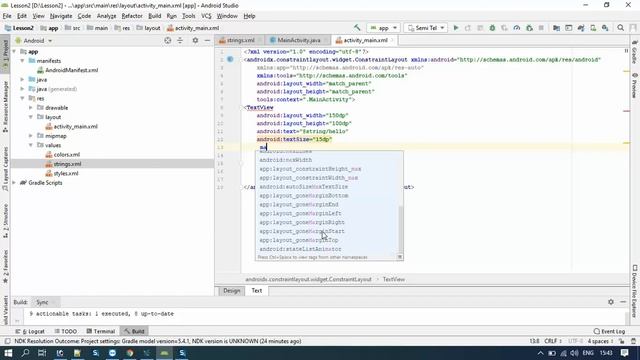Click the Stop square icon

541,28
